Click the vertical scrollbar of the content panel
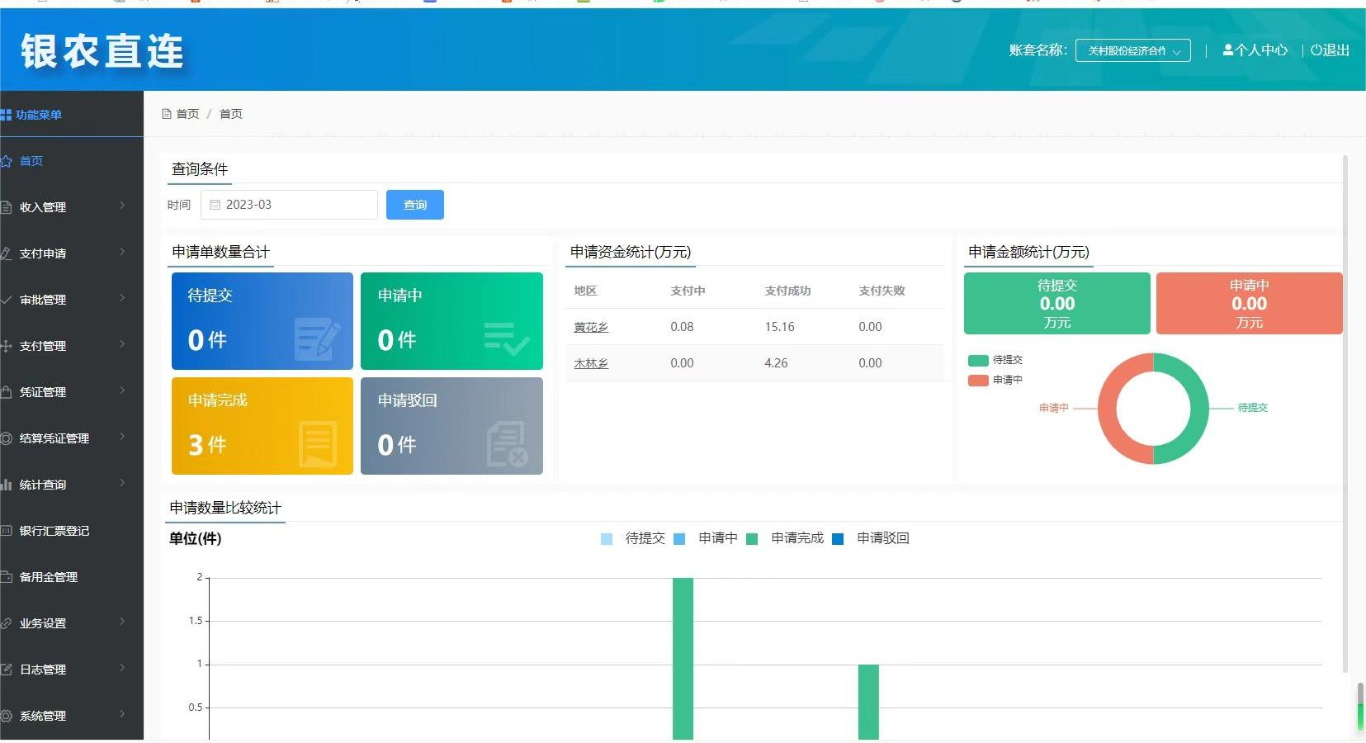Image resolution: width=1366 pixels, height=743 pixels. coord(1346,412)
